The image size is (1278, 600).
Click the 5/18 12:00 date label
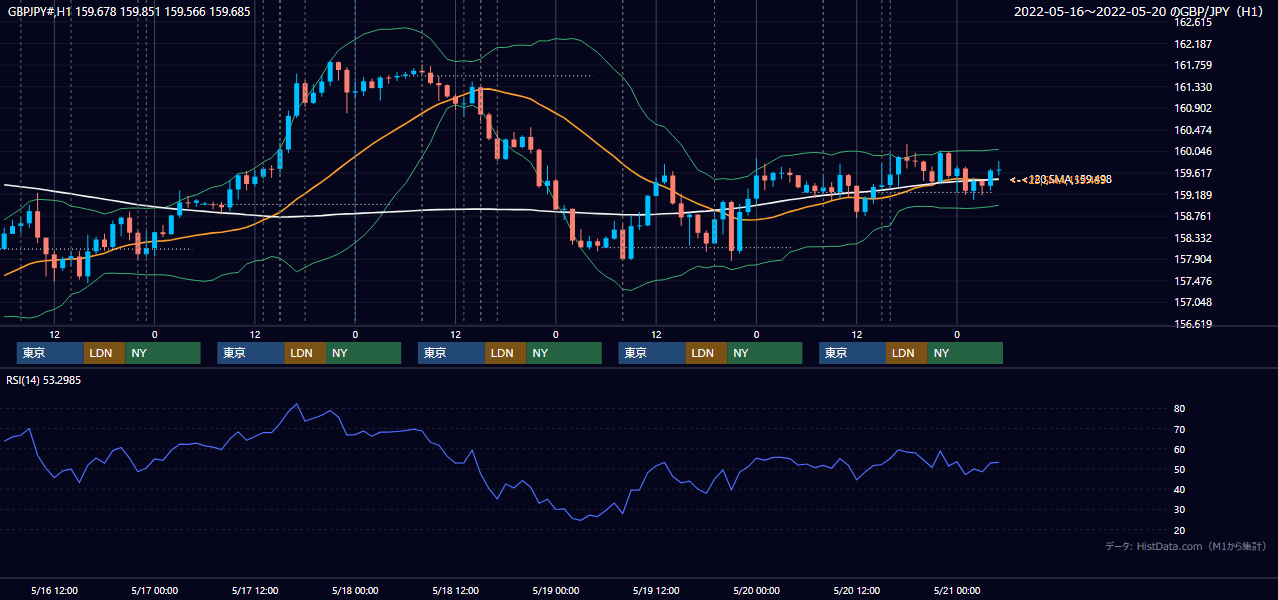456,591
